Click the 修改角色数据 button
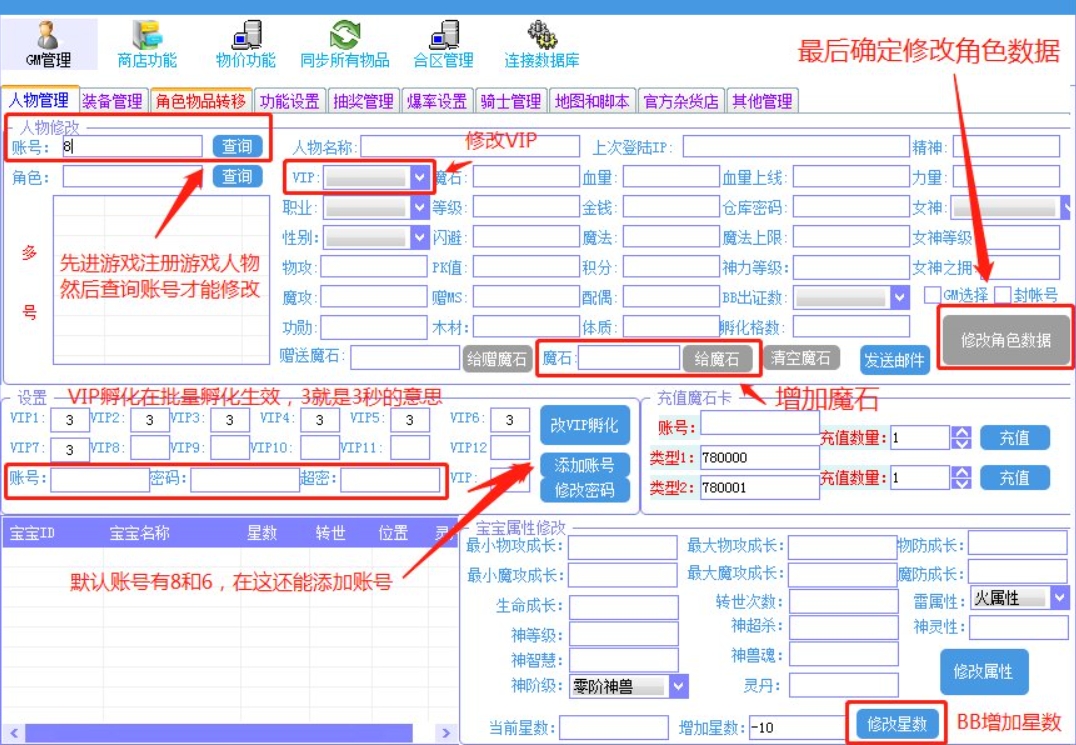 click(1005, 340)
